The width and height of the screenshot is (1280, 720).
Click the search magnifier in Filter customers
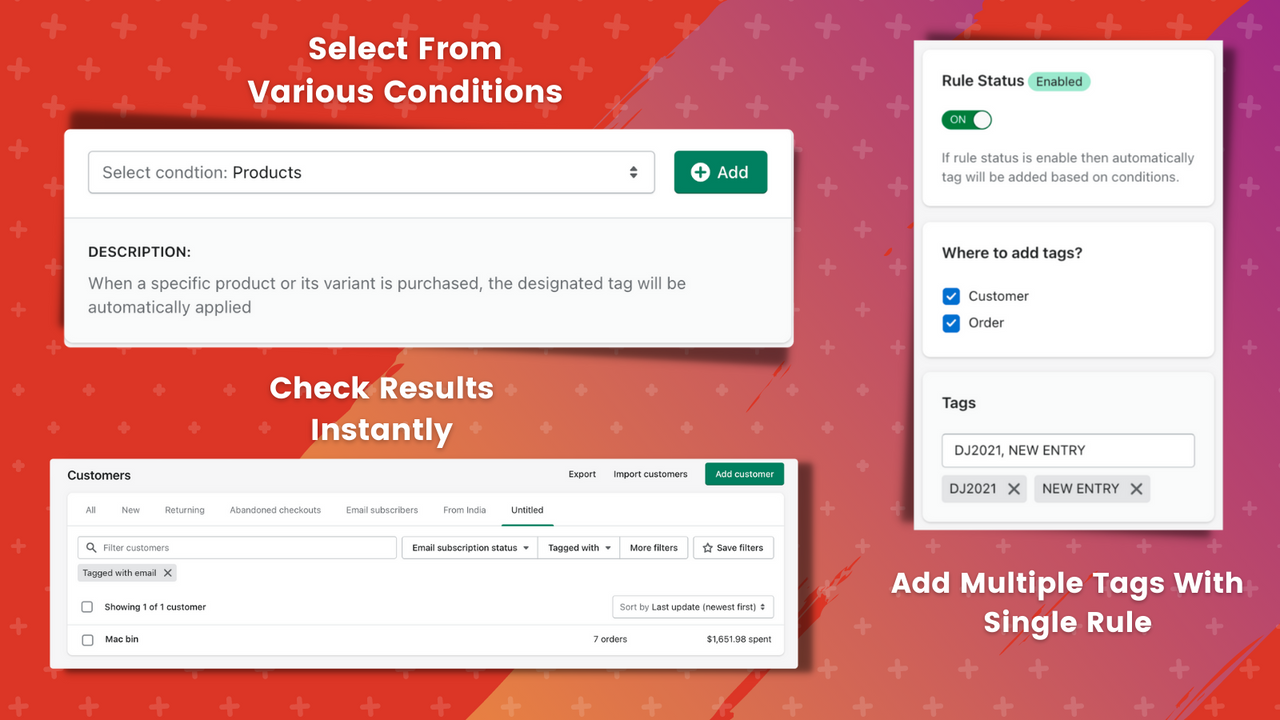92,548
